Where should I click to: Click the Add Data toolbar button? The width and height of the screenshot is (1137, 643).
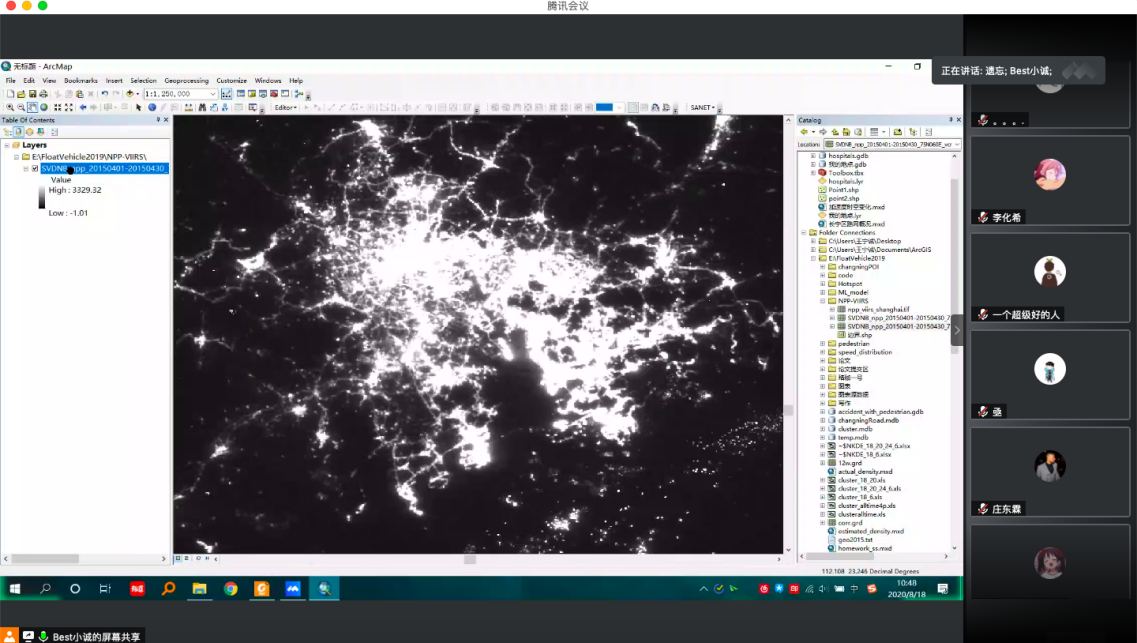(131, 94)
